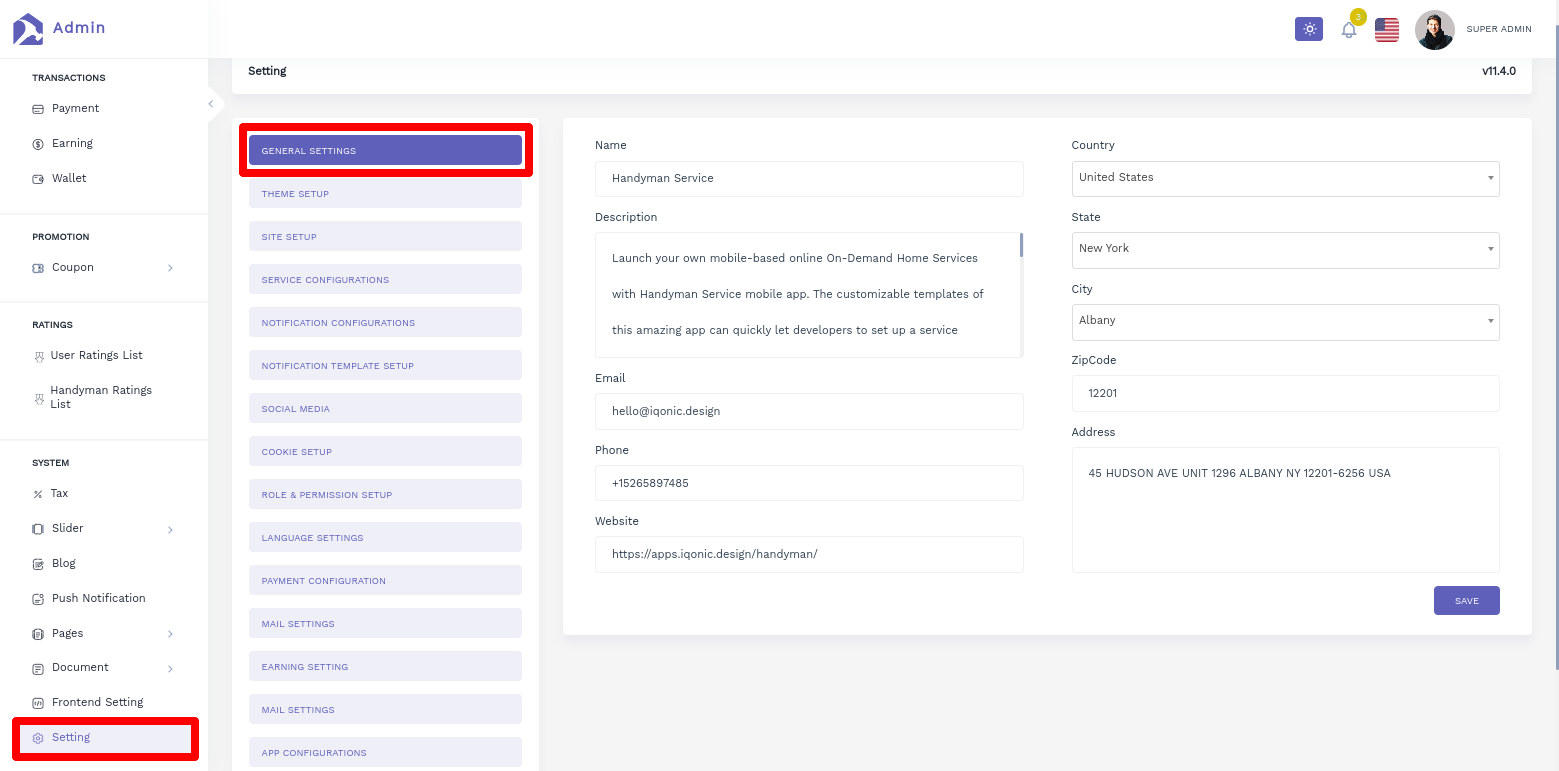The image size is (1559, 771).
Task: Open Tax in the sidebar
Action: pyautogui.click(x=60, y=494)
